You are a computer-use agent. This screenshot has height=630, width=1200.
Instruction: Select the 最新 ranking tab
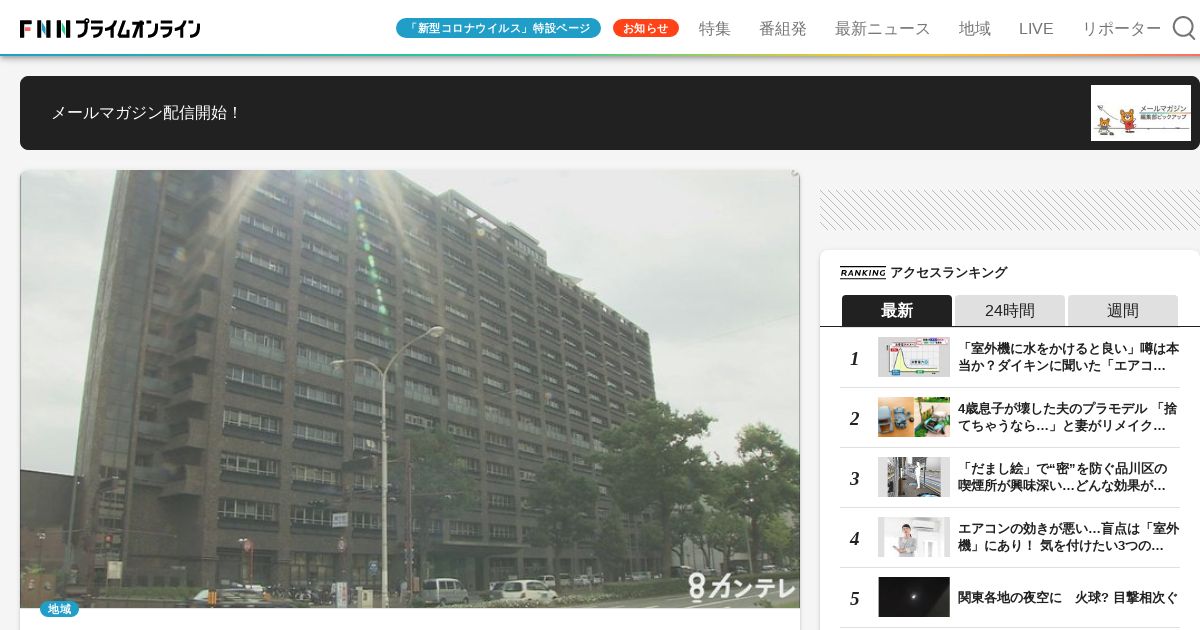point(897,310)
